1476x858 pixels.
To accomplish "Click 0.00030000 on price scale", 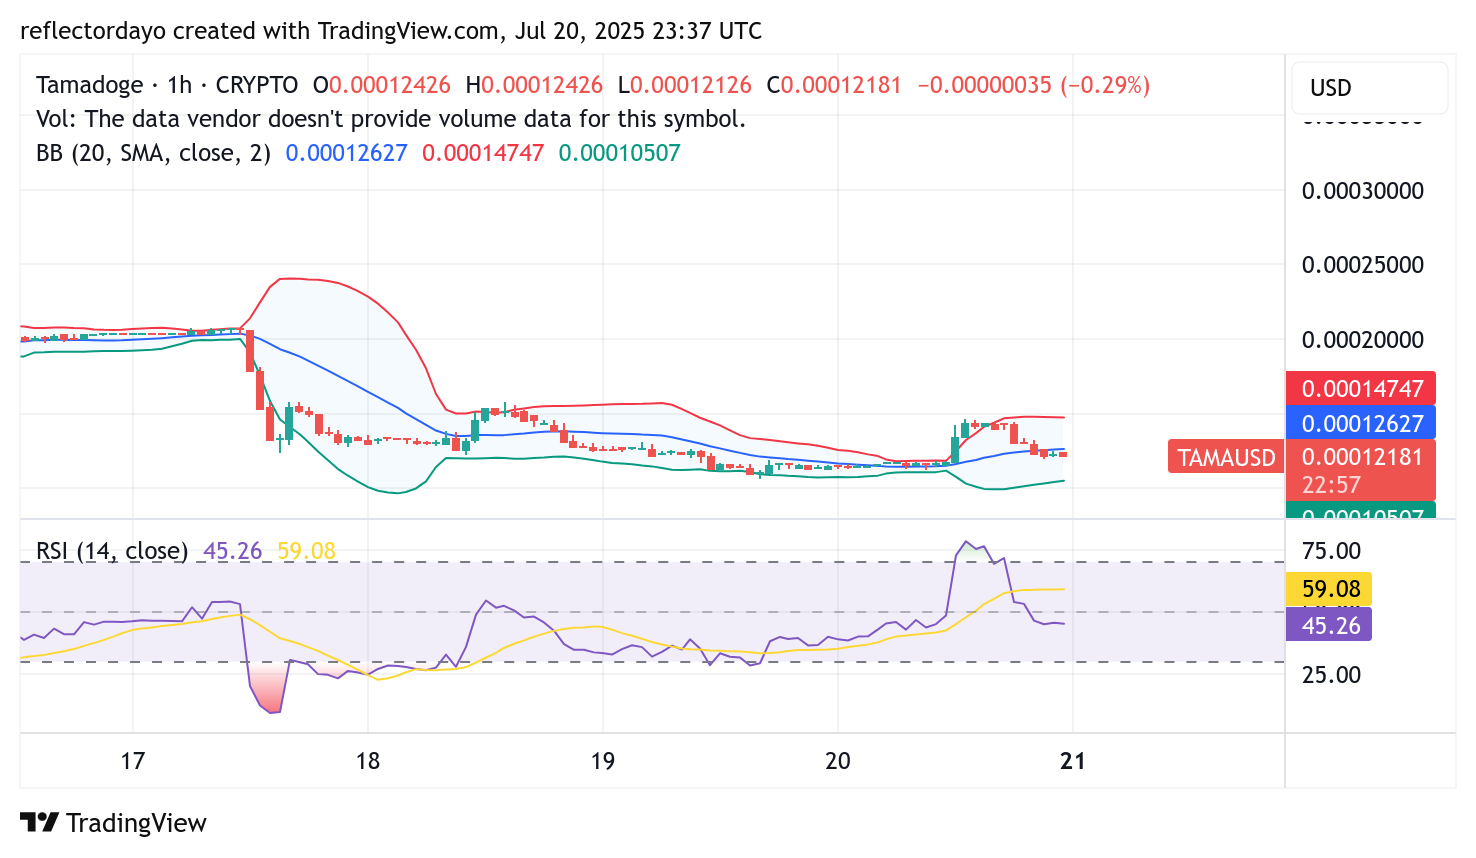I will (1362, 191).
